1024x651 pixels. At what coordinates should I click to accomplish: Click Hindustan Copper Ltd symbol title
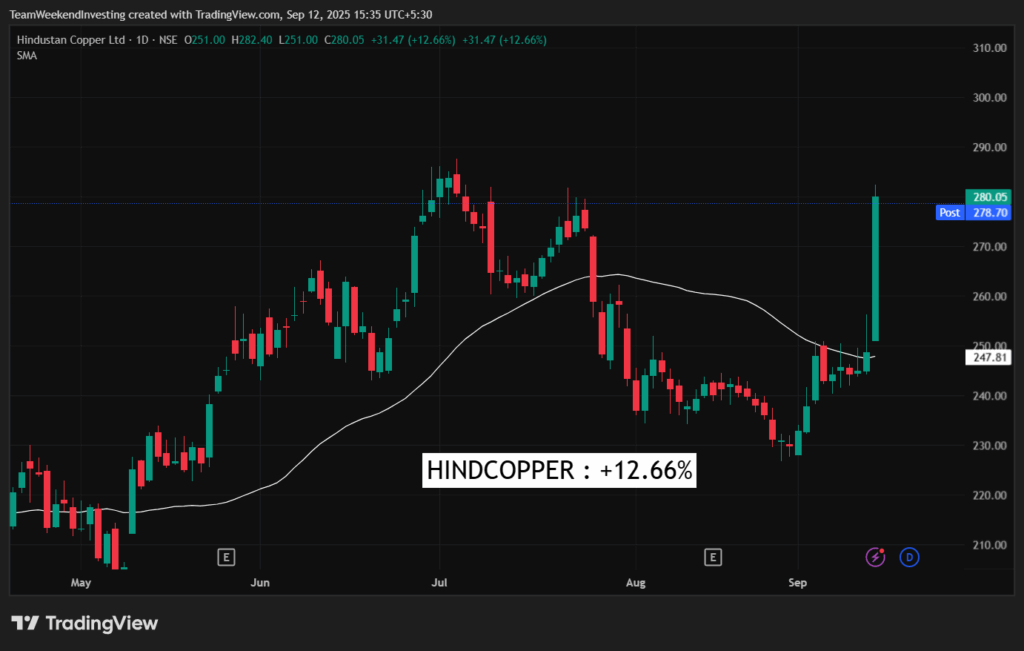click(x=71, y=40)
